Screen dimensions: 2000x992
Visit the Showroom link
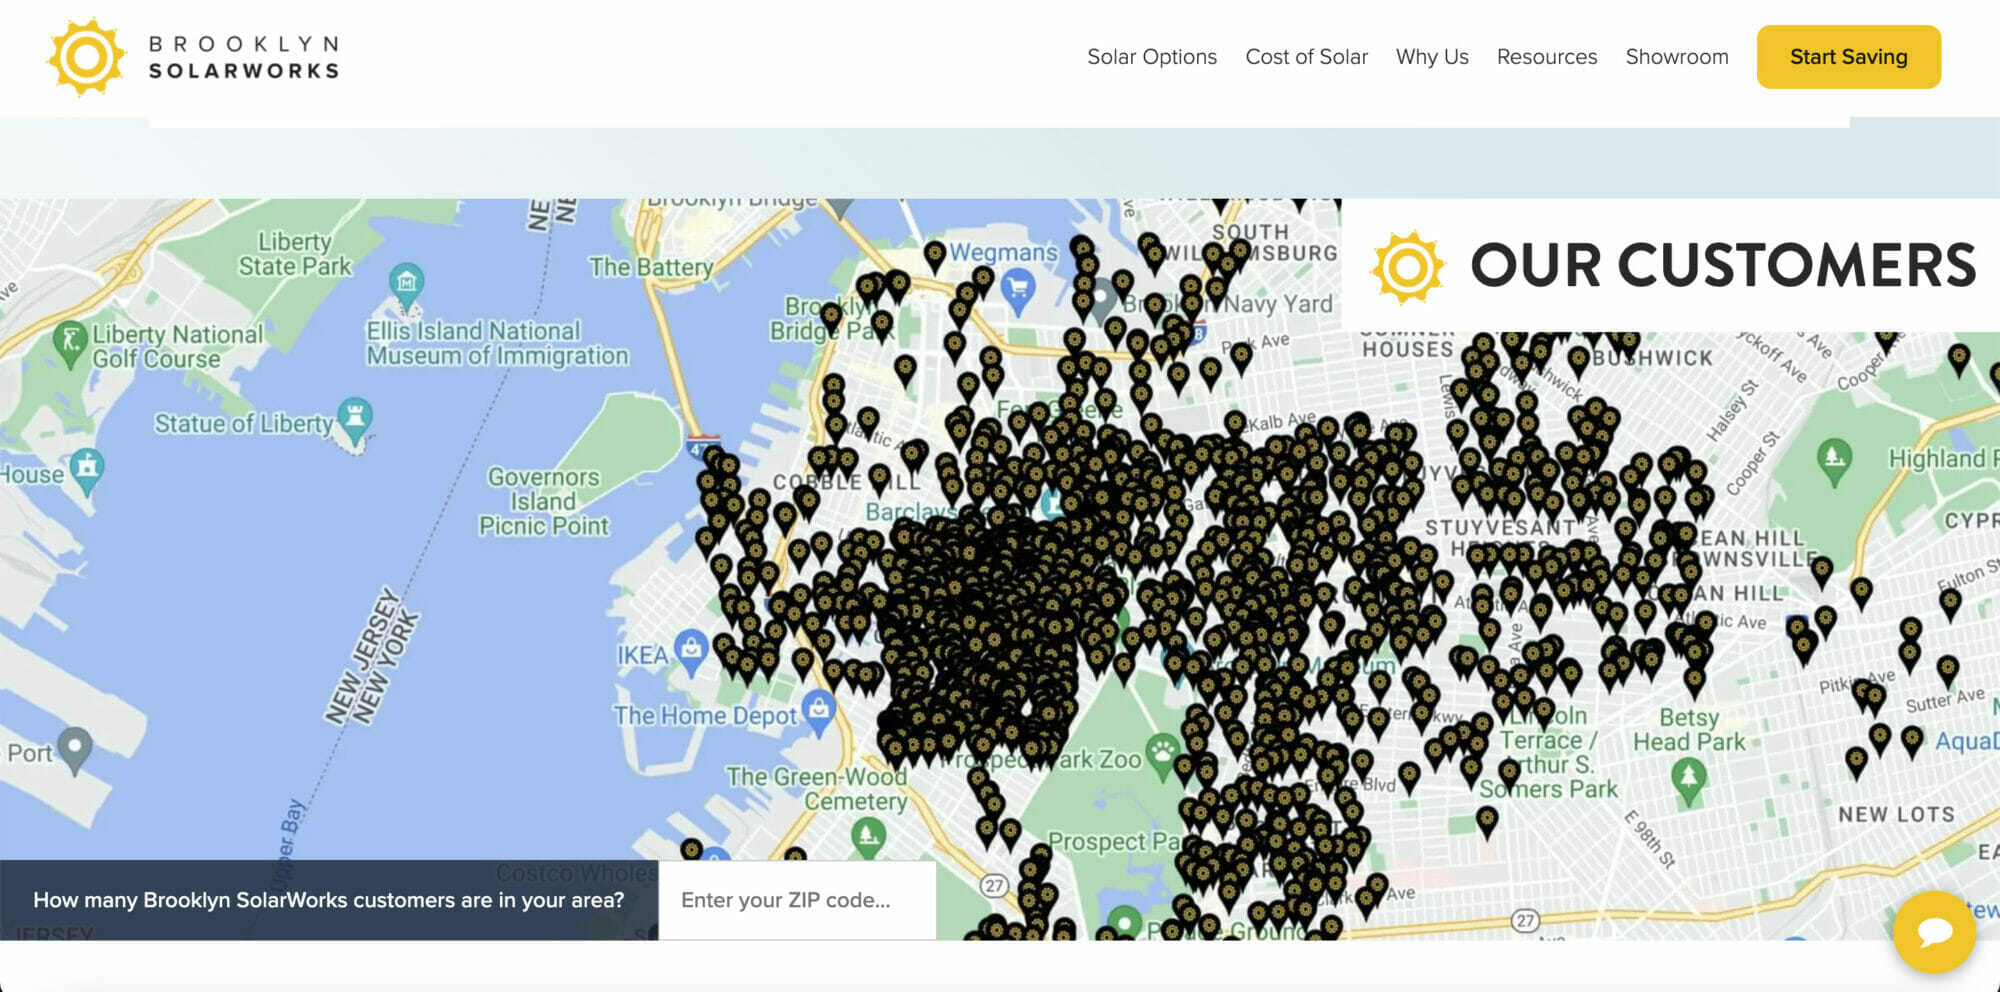pyautogui.click(x=1677, y=57)
